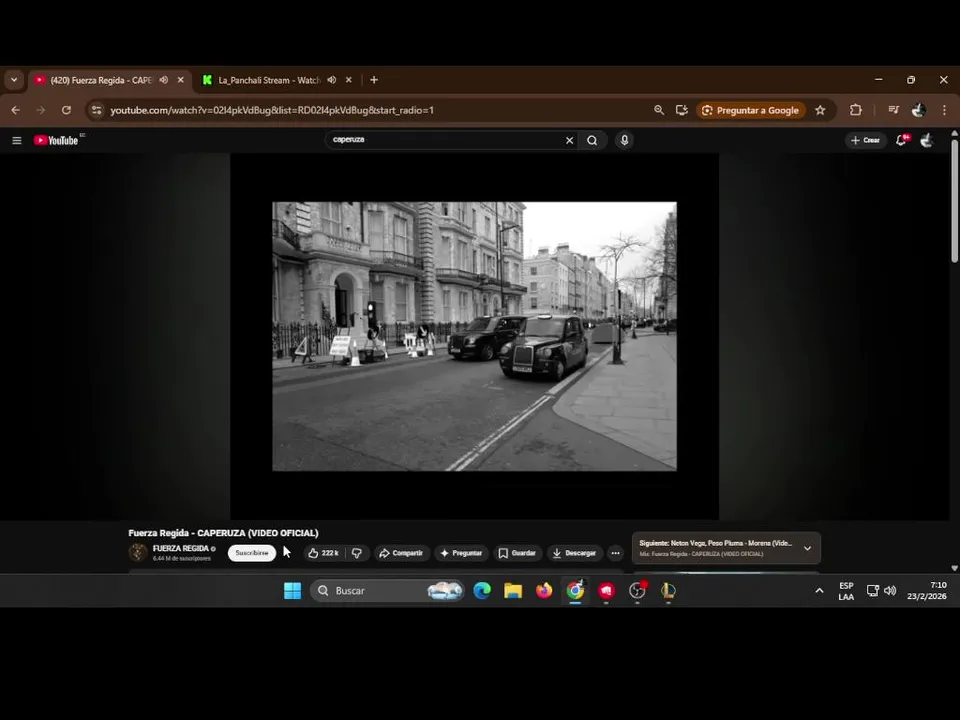Open File Explorer from the taskbar
Image resolution: width=960 pixels, height=720 pixels.
513,591
